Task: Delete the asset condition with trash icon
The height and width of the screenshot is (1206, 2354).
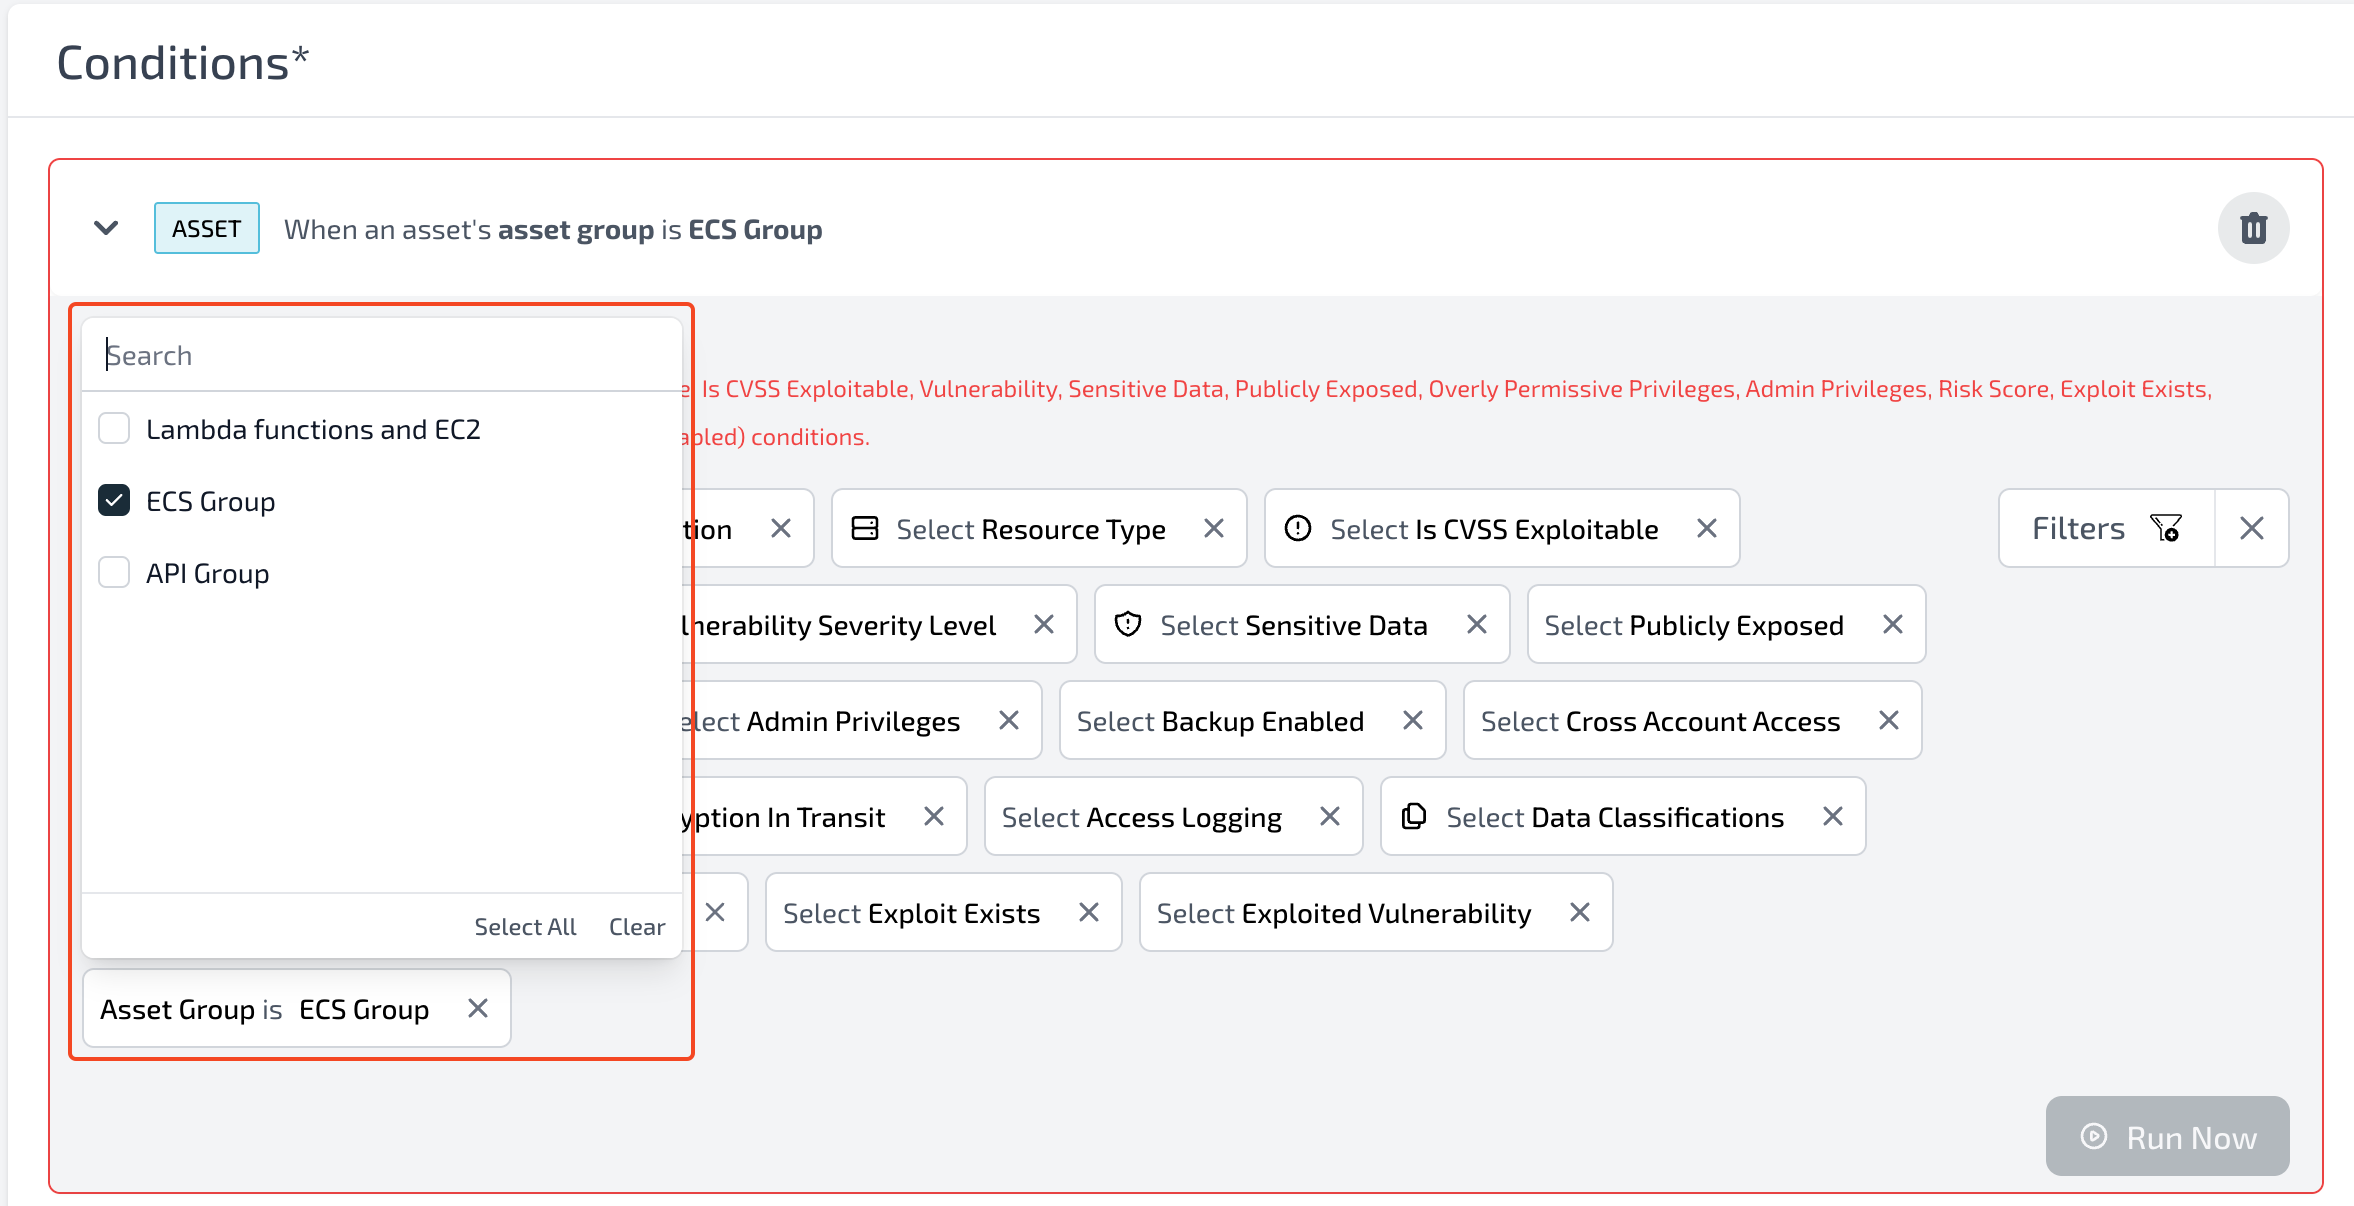Action: click(x=2253, y=228)
